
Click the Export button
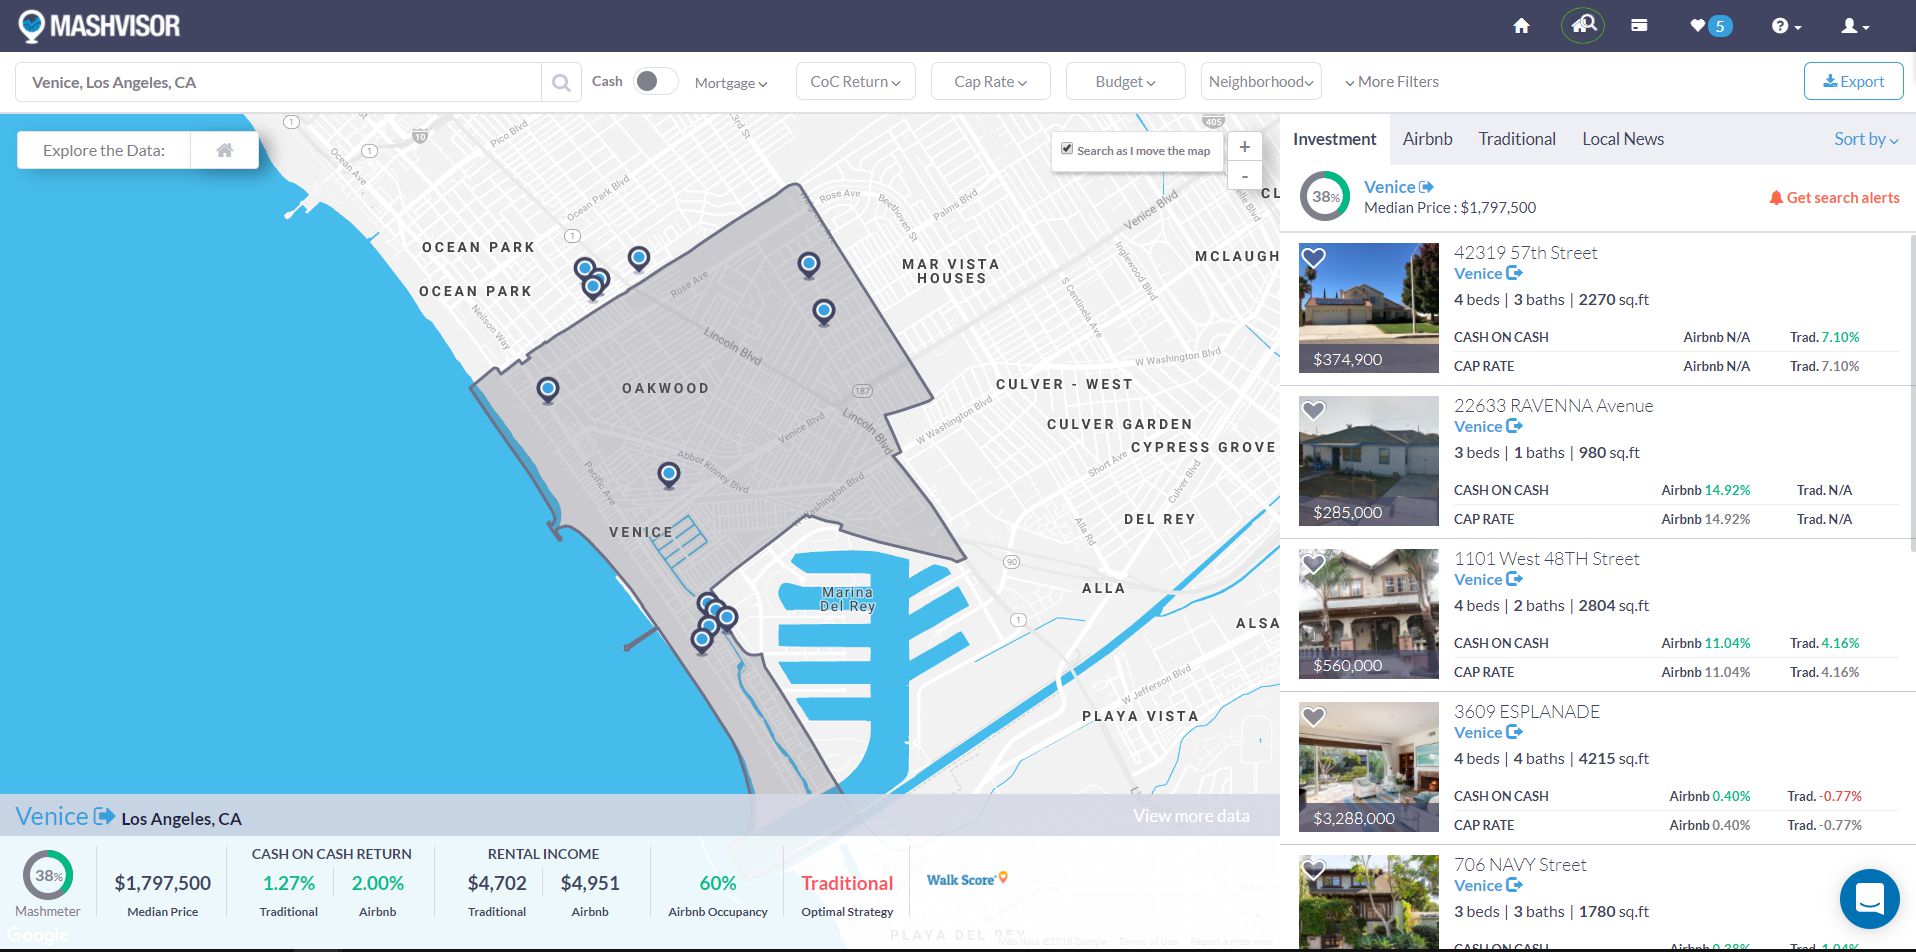pyautogui.click(x=1853, y=82)
